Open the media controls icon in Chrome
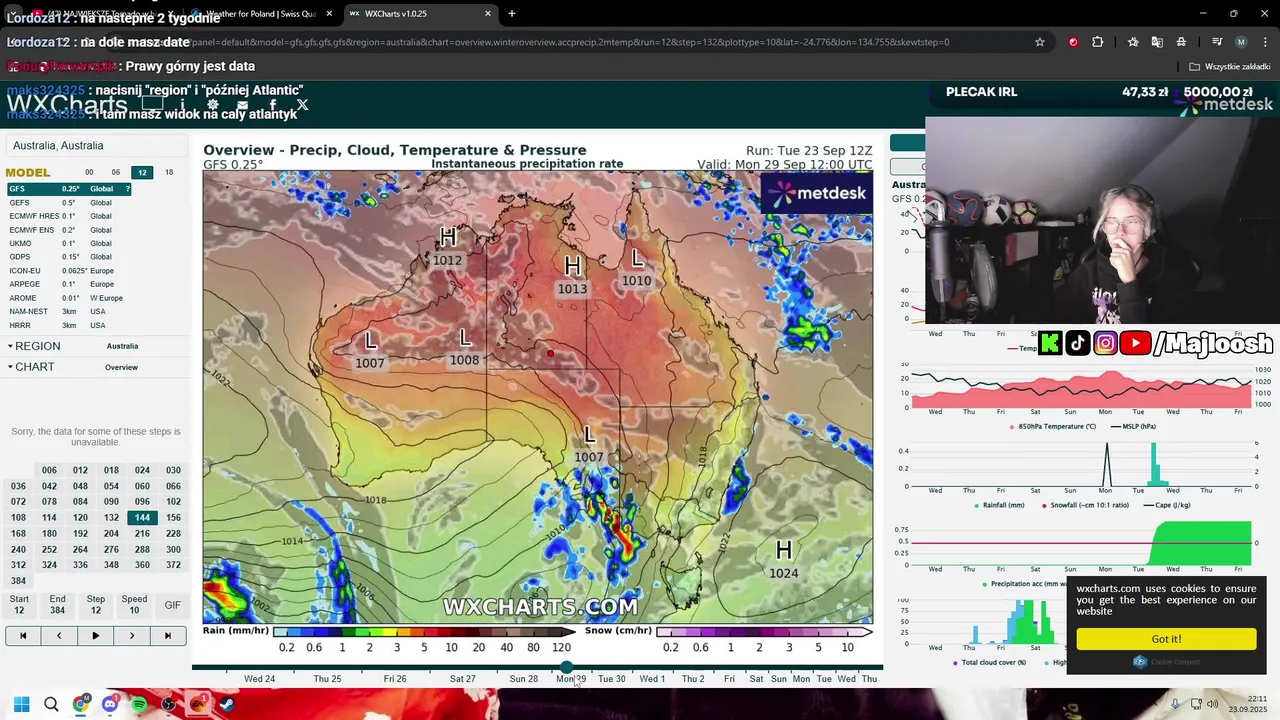This screenshot has height=720, width=1280. click(1217, 42)
